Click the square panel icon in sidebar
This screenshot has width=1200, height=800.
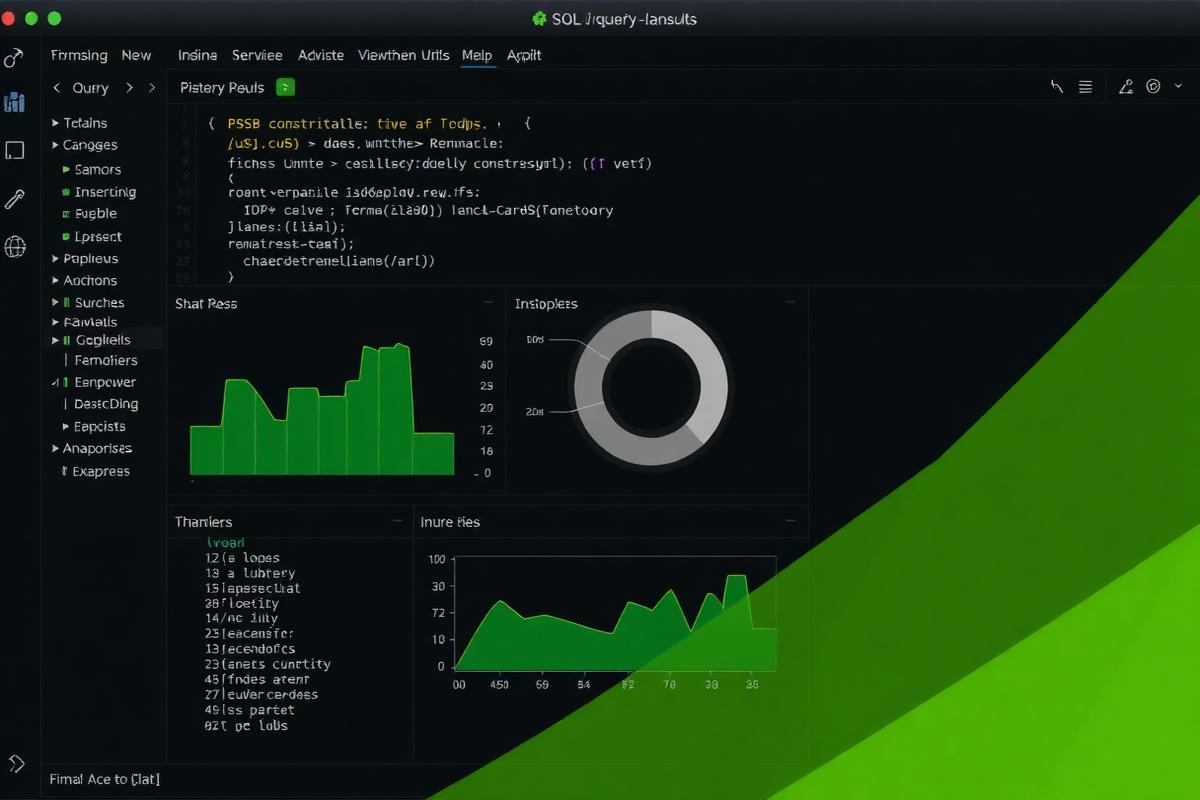pyautogui.click(x=14, y=151)
